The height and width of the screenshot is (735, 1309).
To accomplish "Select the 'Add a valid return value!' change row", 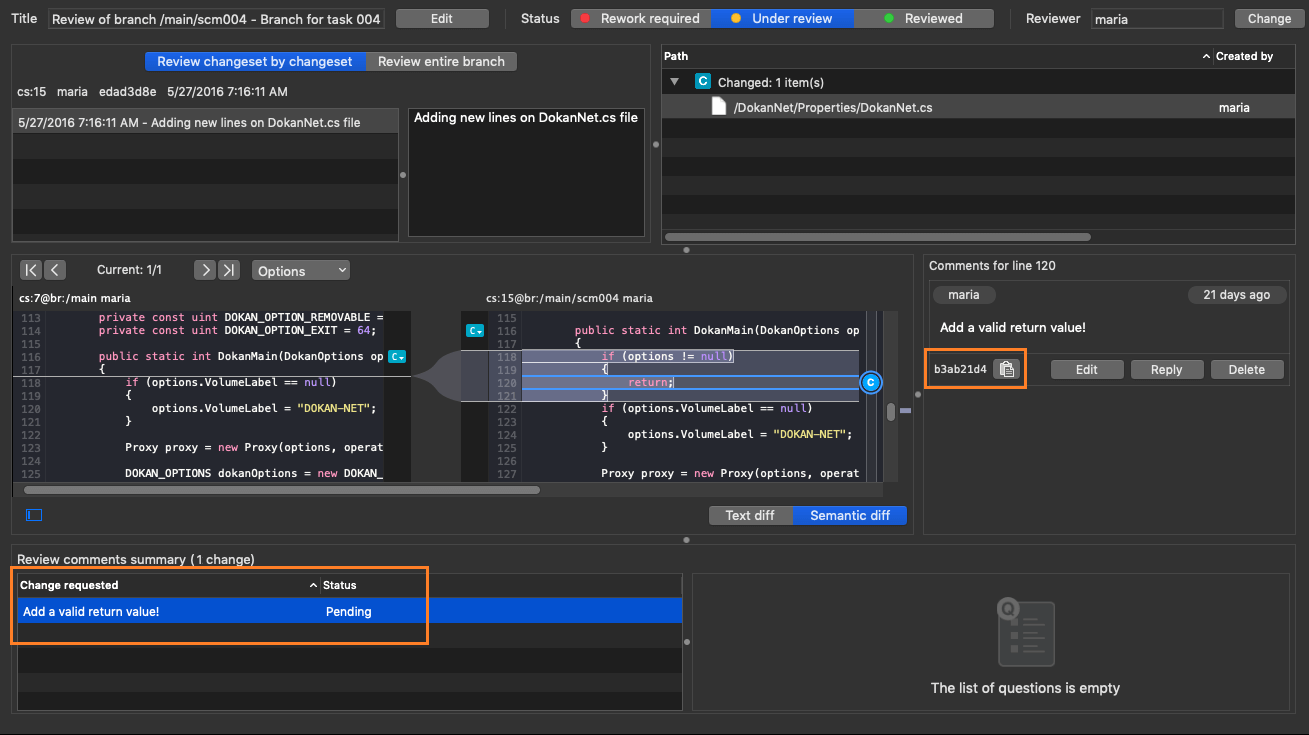I will [x=349, y=611].
